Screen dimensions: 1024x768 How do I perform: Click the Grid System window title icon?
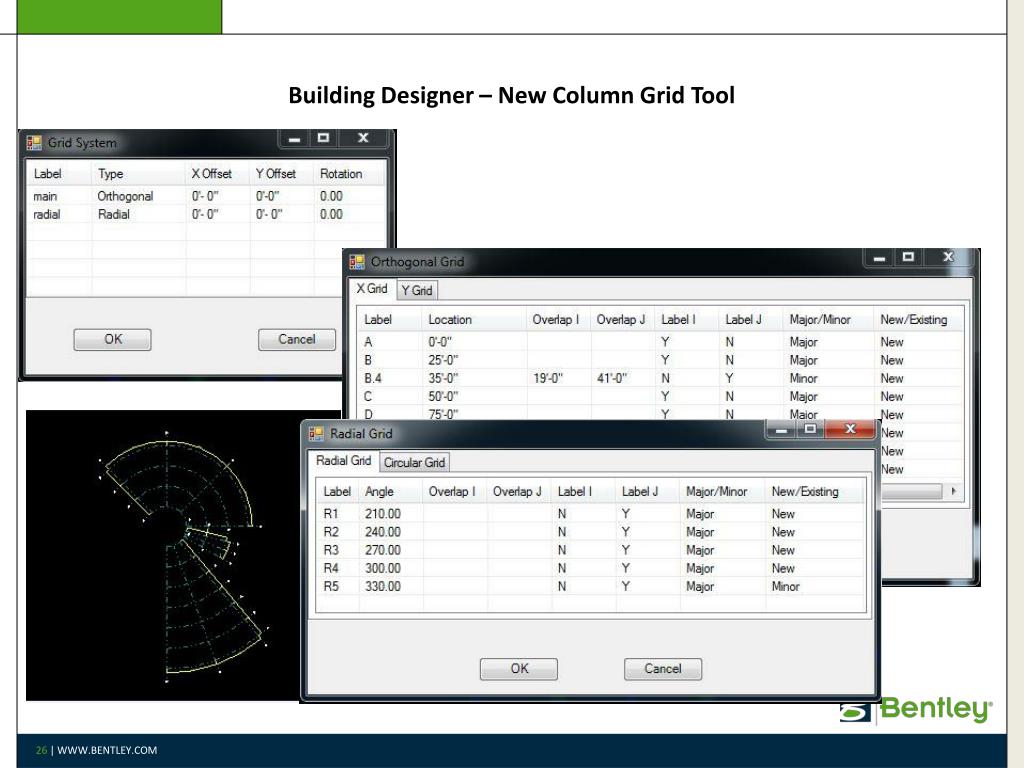34,142
